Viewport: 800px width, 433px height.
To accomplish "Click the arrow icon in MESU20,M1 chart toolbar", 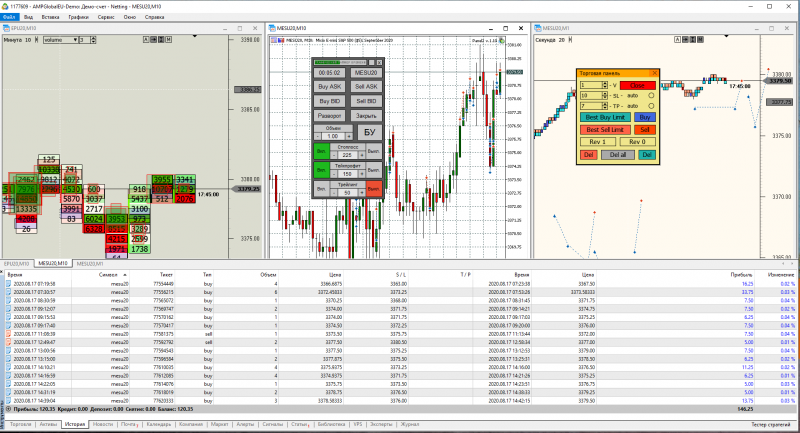I will coord(685,39).
